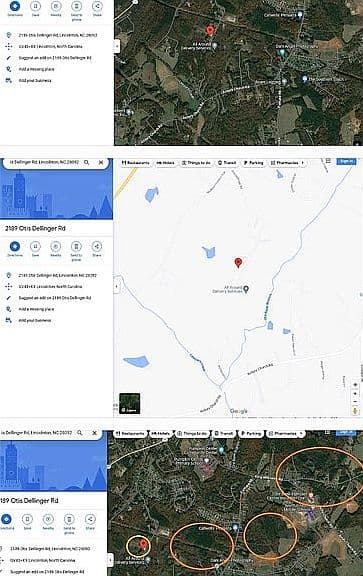Collapse the side panel beside the white road map
Image resolution: width=363 pixels, height=576 pixels.
tap(117, 287)
